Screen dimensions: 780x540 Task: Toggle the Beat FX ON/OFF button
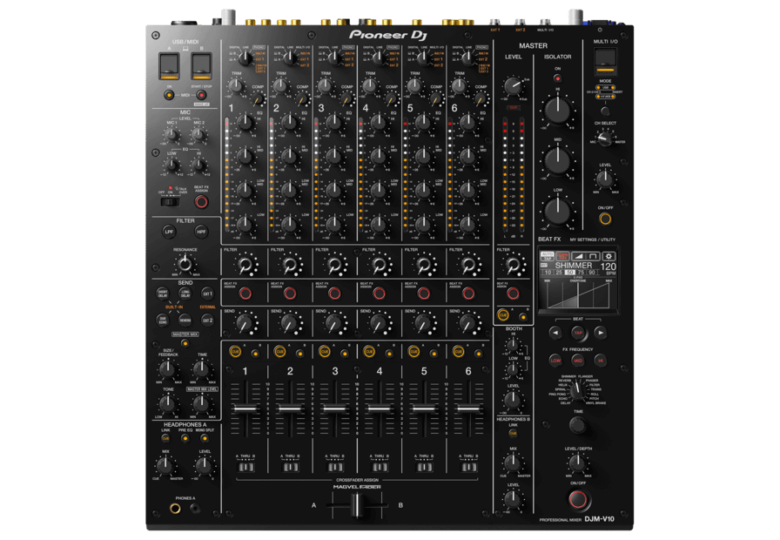(x=578, y=498)
